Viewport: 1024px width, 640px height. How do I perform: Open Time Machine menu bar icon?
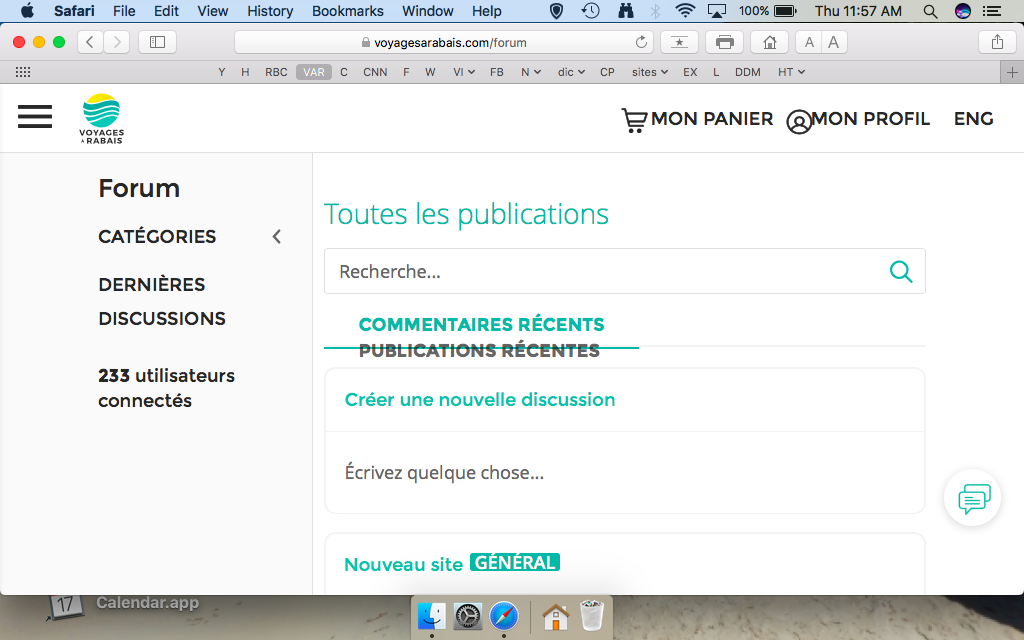pyautogui.click(x=591, y=11)
